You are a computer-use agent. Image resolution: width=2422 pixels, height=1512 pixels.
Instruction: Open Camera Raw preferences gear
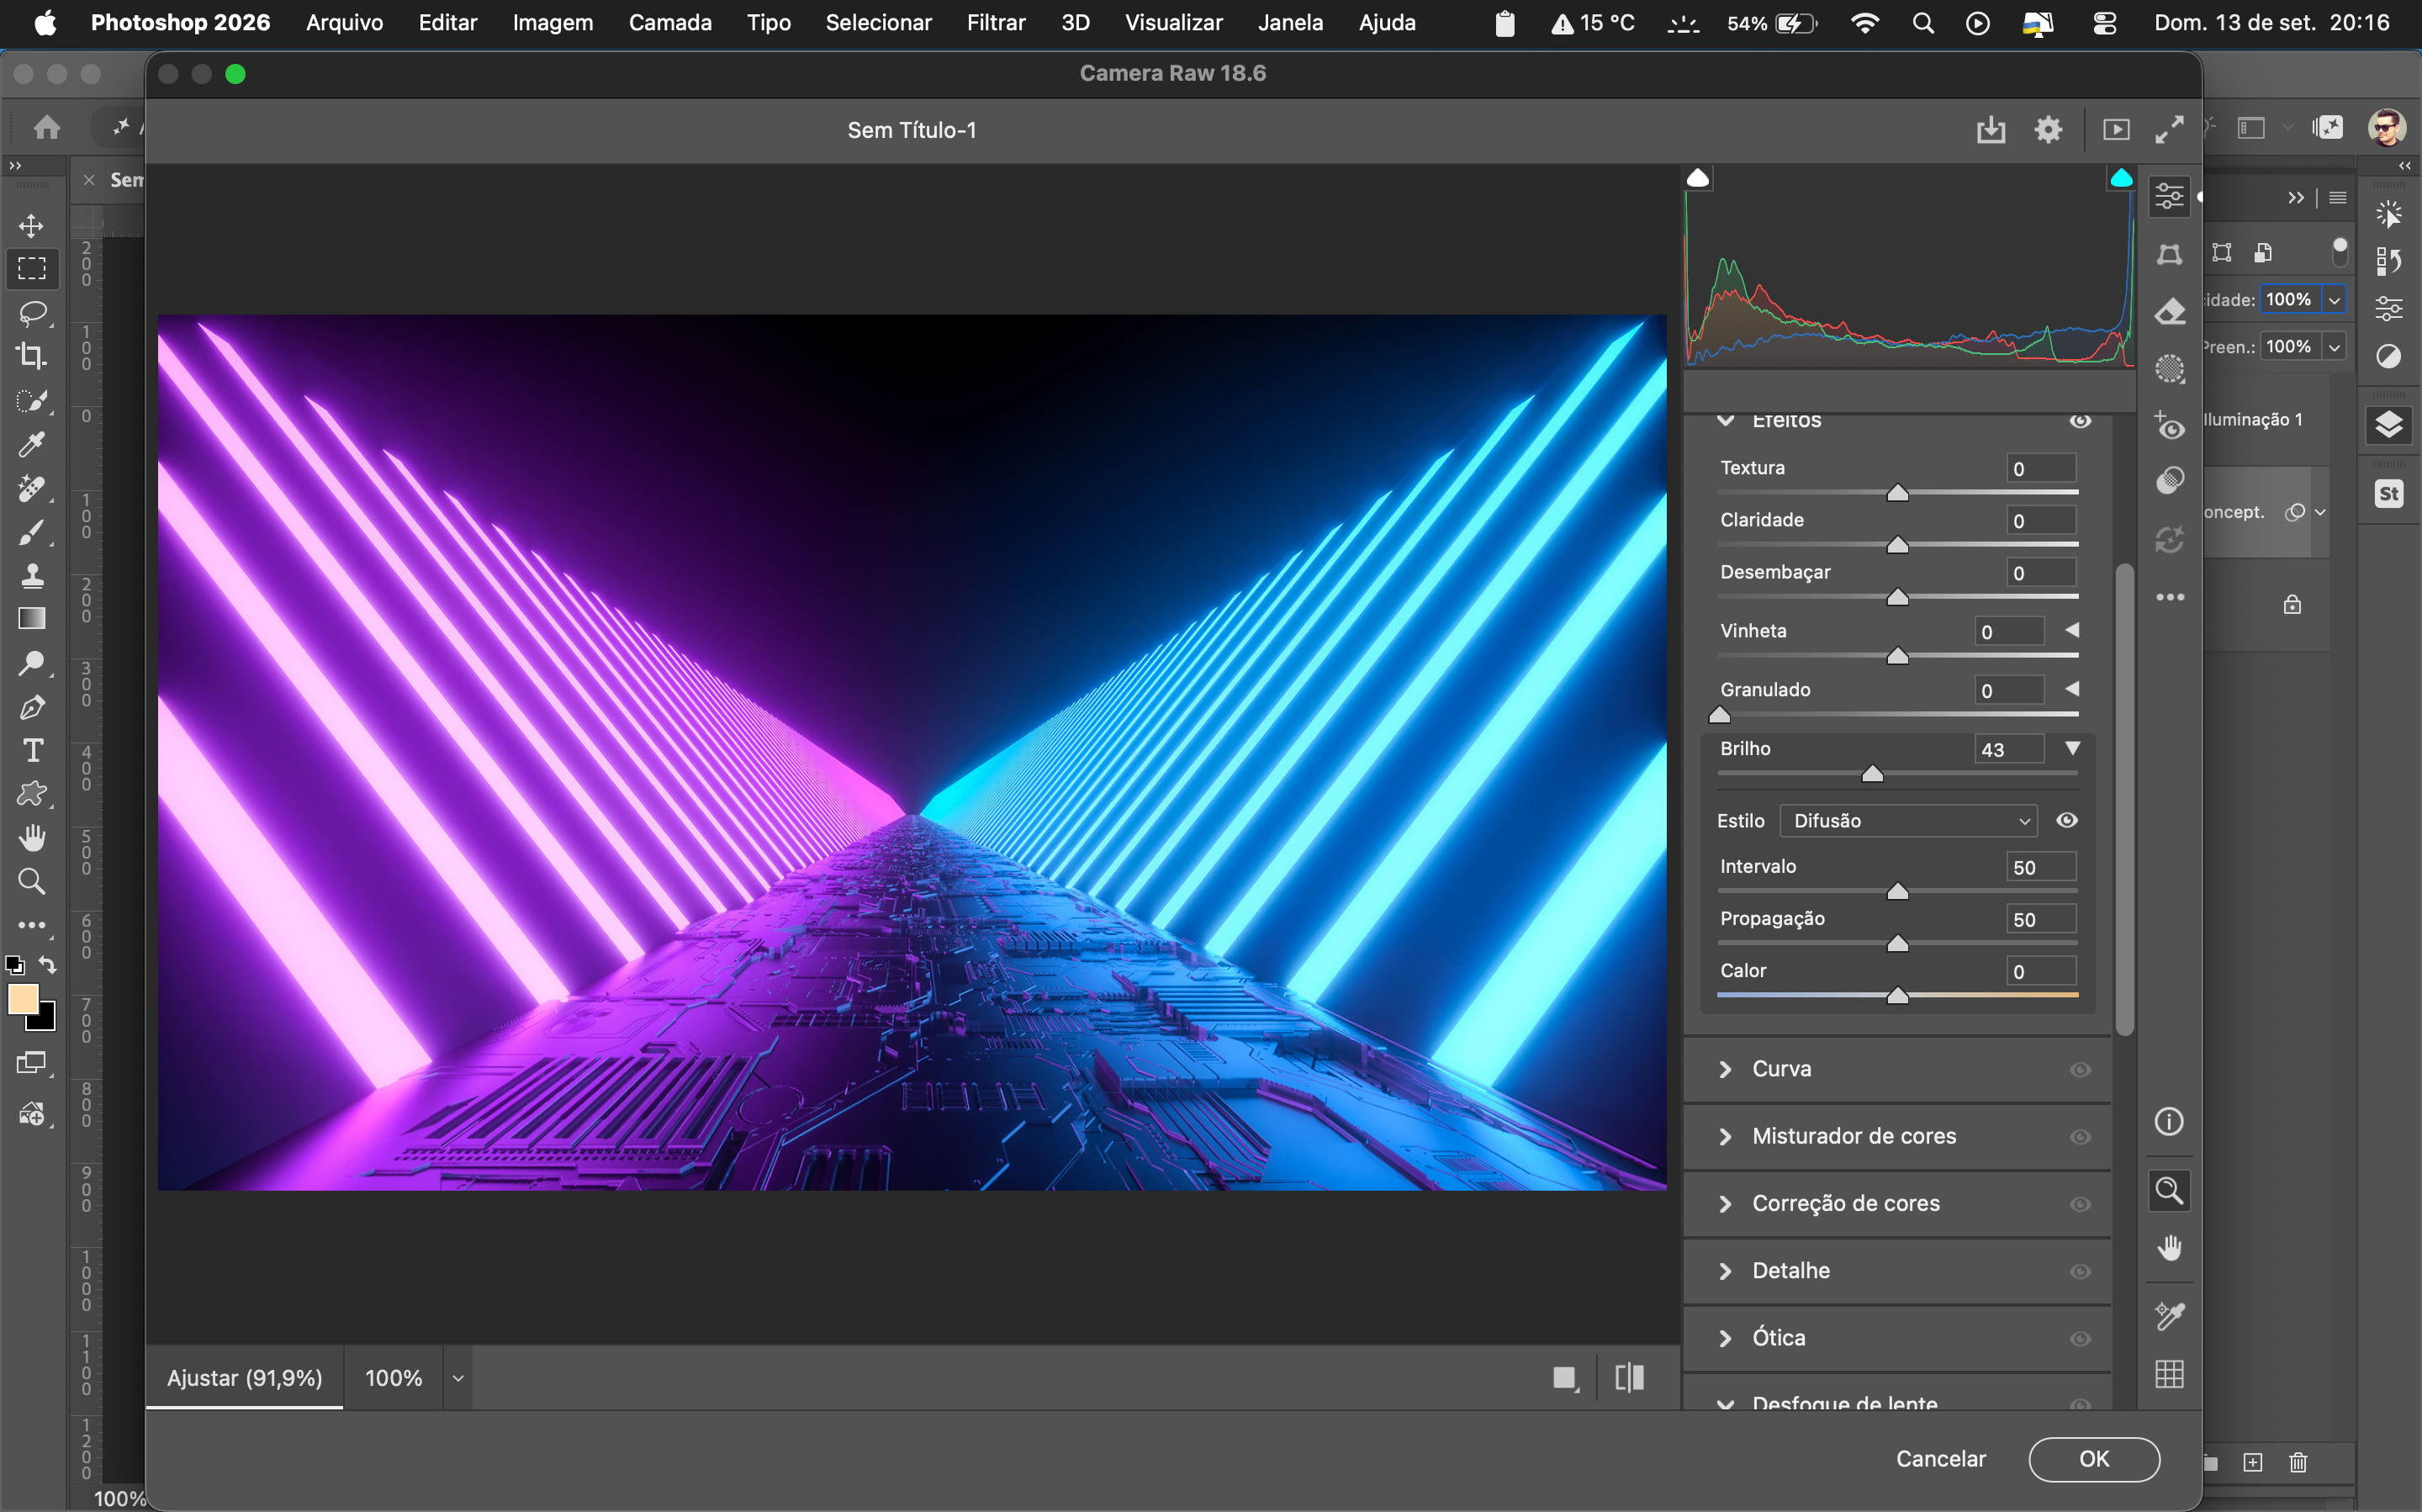[2048, 130]
